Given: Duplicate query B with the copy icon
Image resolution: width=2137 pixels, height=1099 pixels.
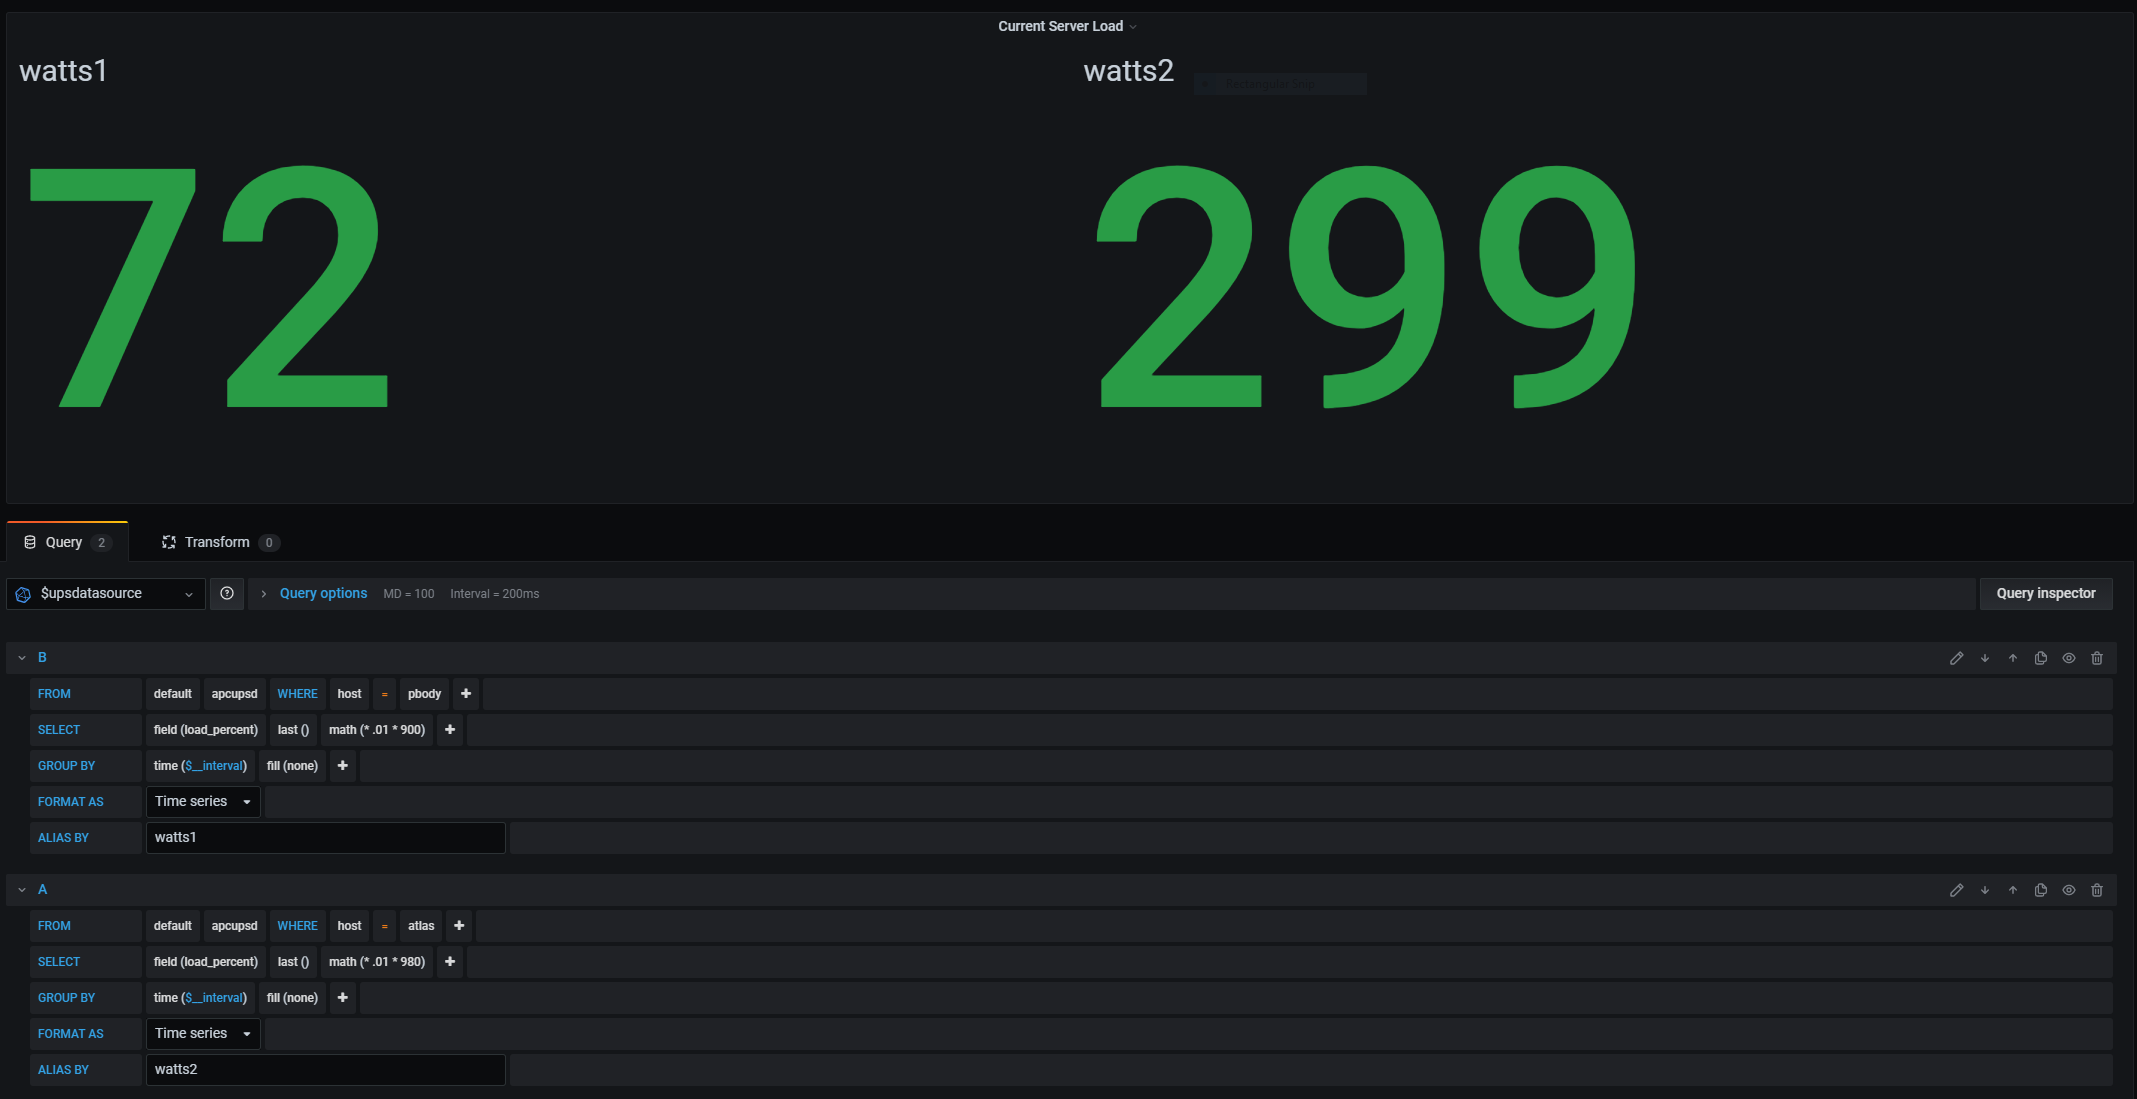Looking at the screenshot, I should [x=2041, y=658].
